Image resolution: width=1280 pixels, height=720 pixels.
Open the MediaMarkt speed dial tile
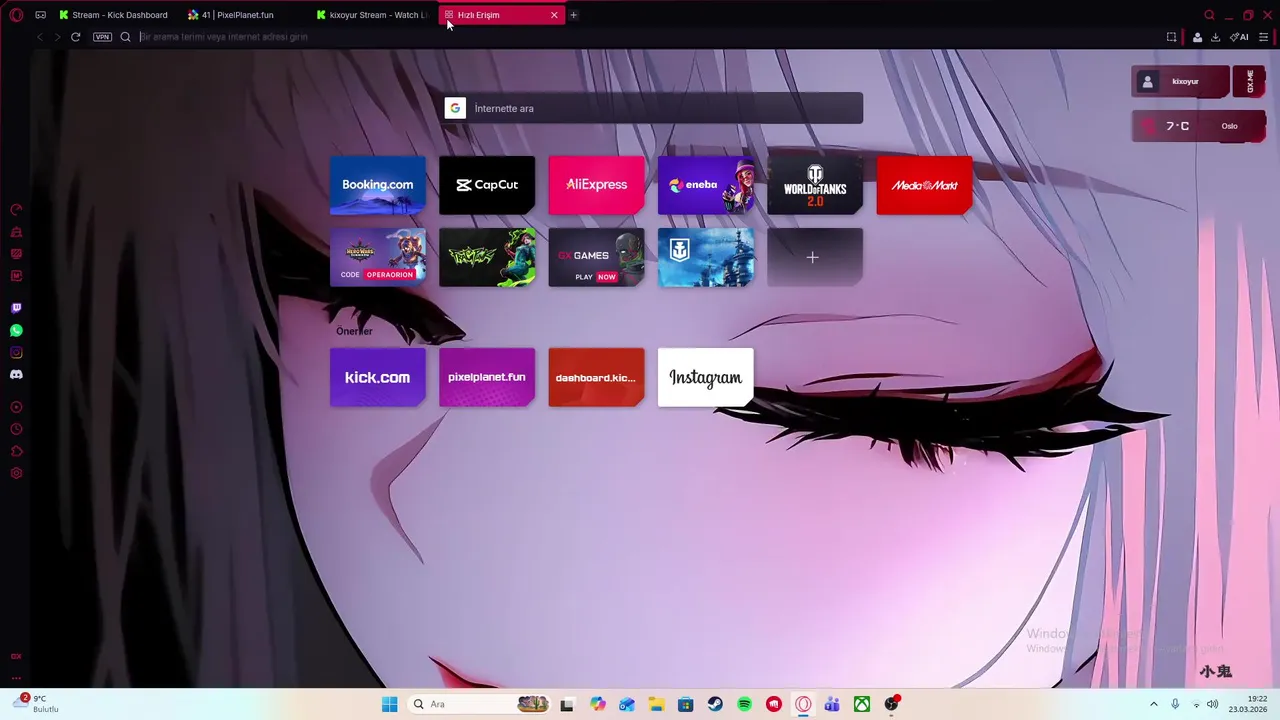[924, 185]
